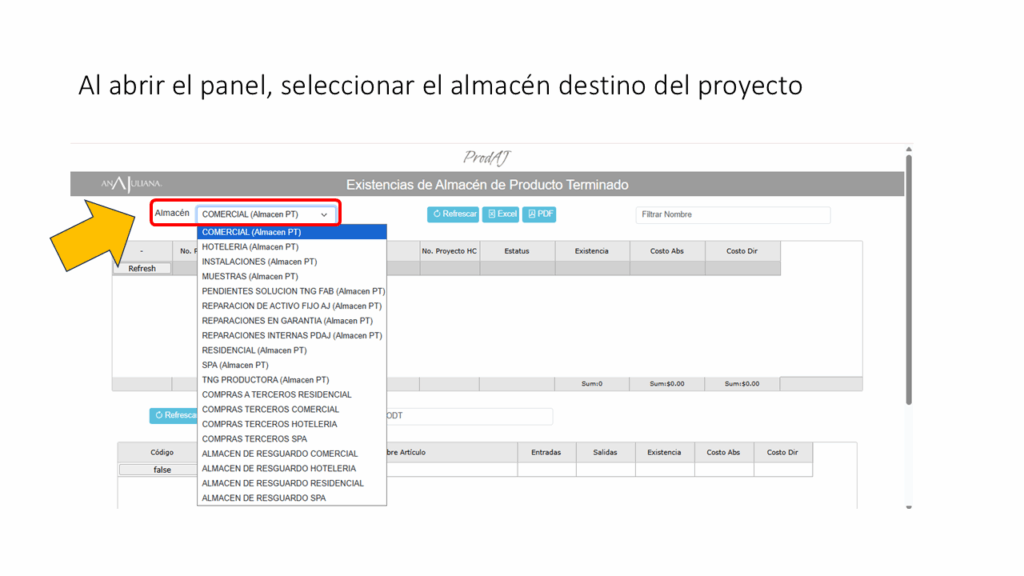1024x576 pixels.
Task: Click the Costo Abs column header
Action: (667, 251)
